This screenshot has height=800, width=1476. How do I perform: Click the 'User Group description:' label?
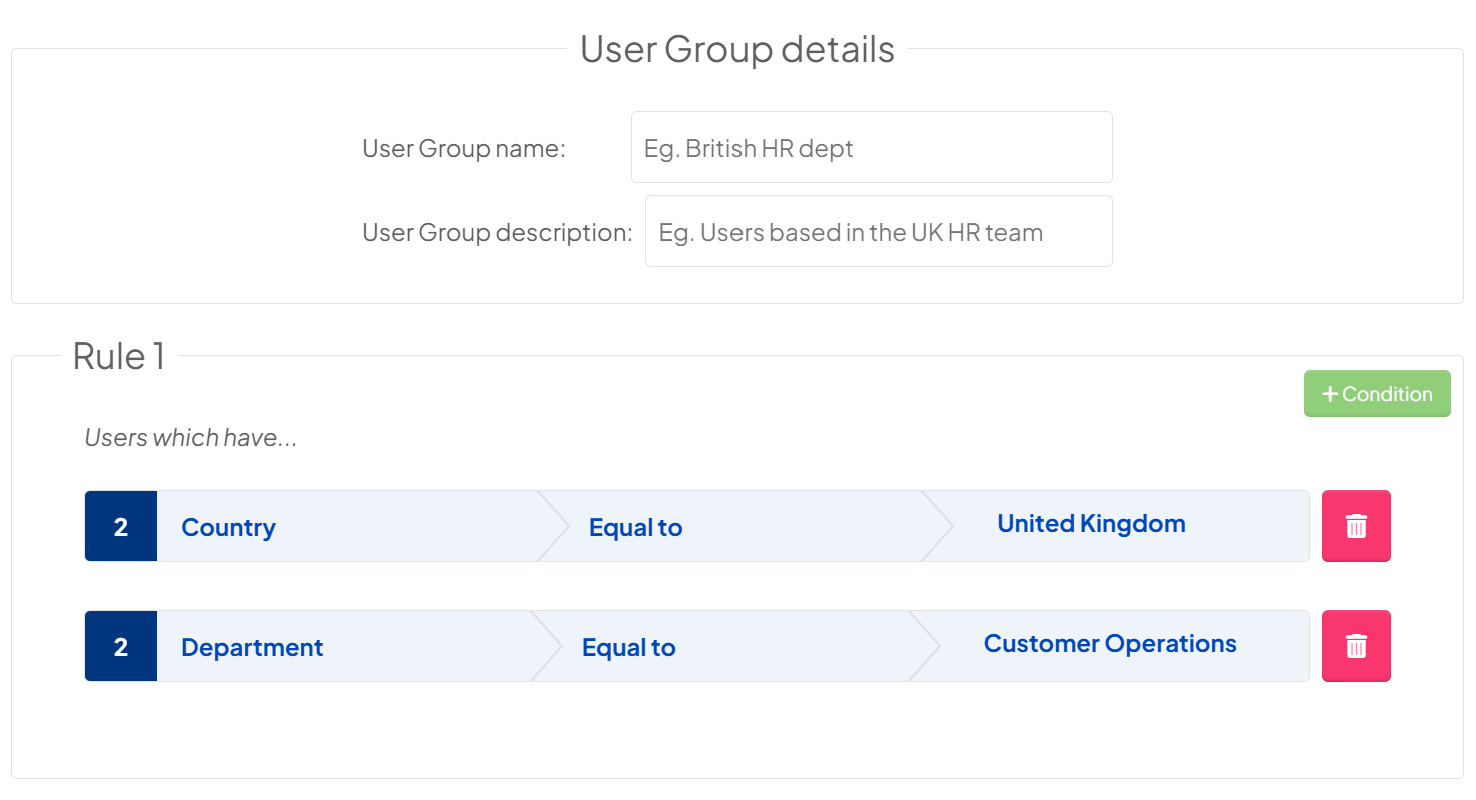(x=497, y=233)
